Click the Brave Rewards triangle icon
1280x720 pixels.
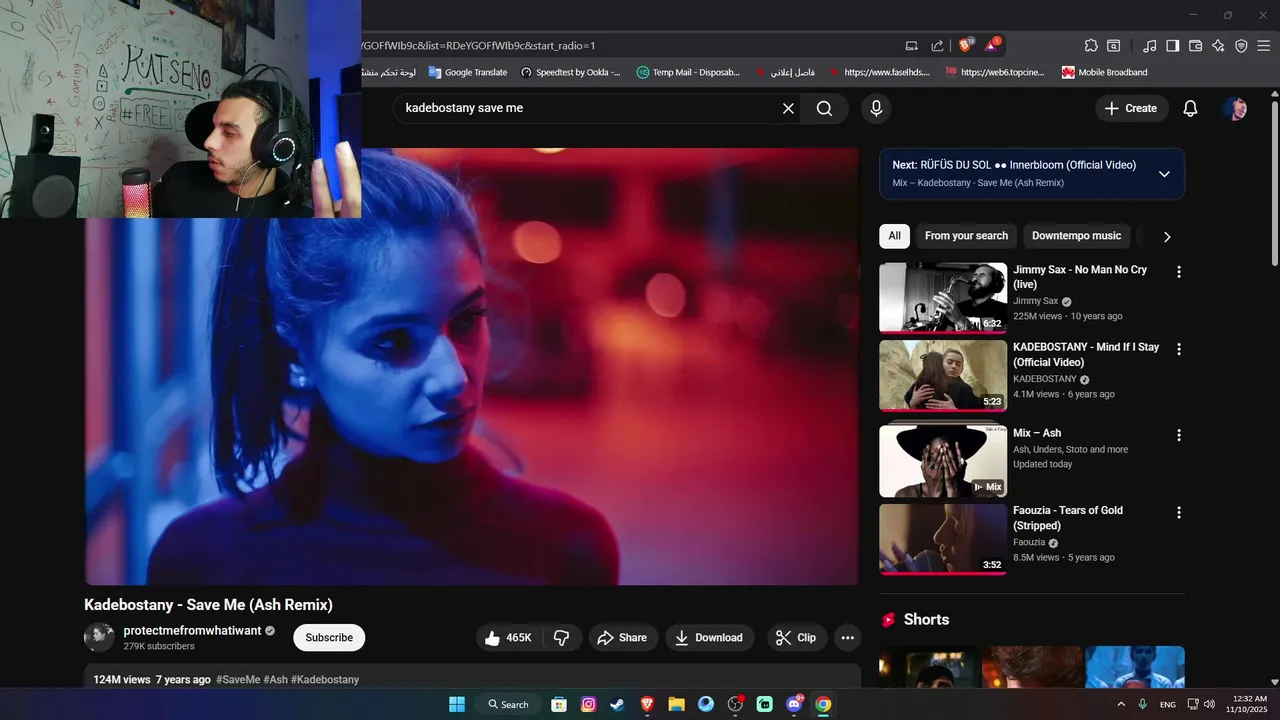click(x=992, y=45)
